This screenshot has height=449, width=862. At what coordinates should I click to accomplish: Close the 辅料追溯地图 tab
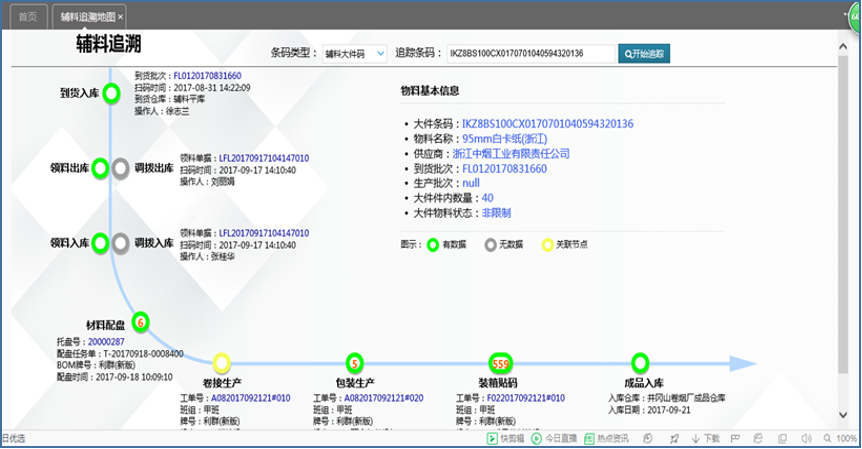point(121,17)
